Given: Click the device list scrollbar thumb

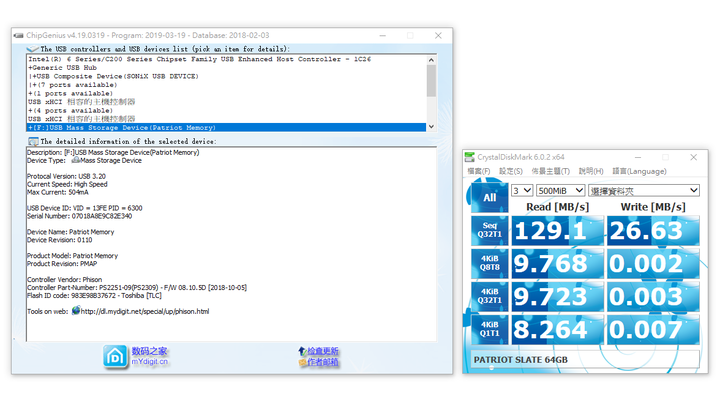Looking at the screenshot, I should tap(431, 81).
